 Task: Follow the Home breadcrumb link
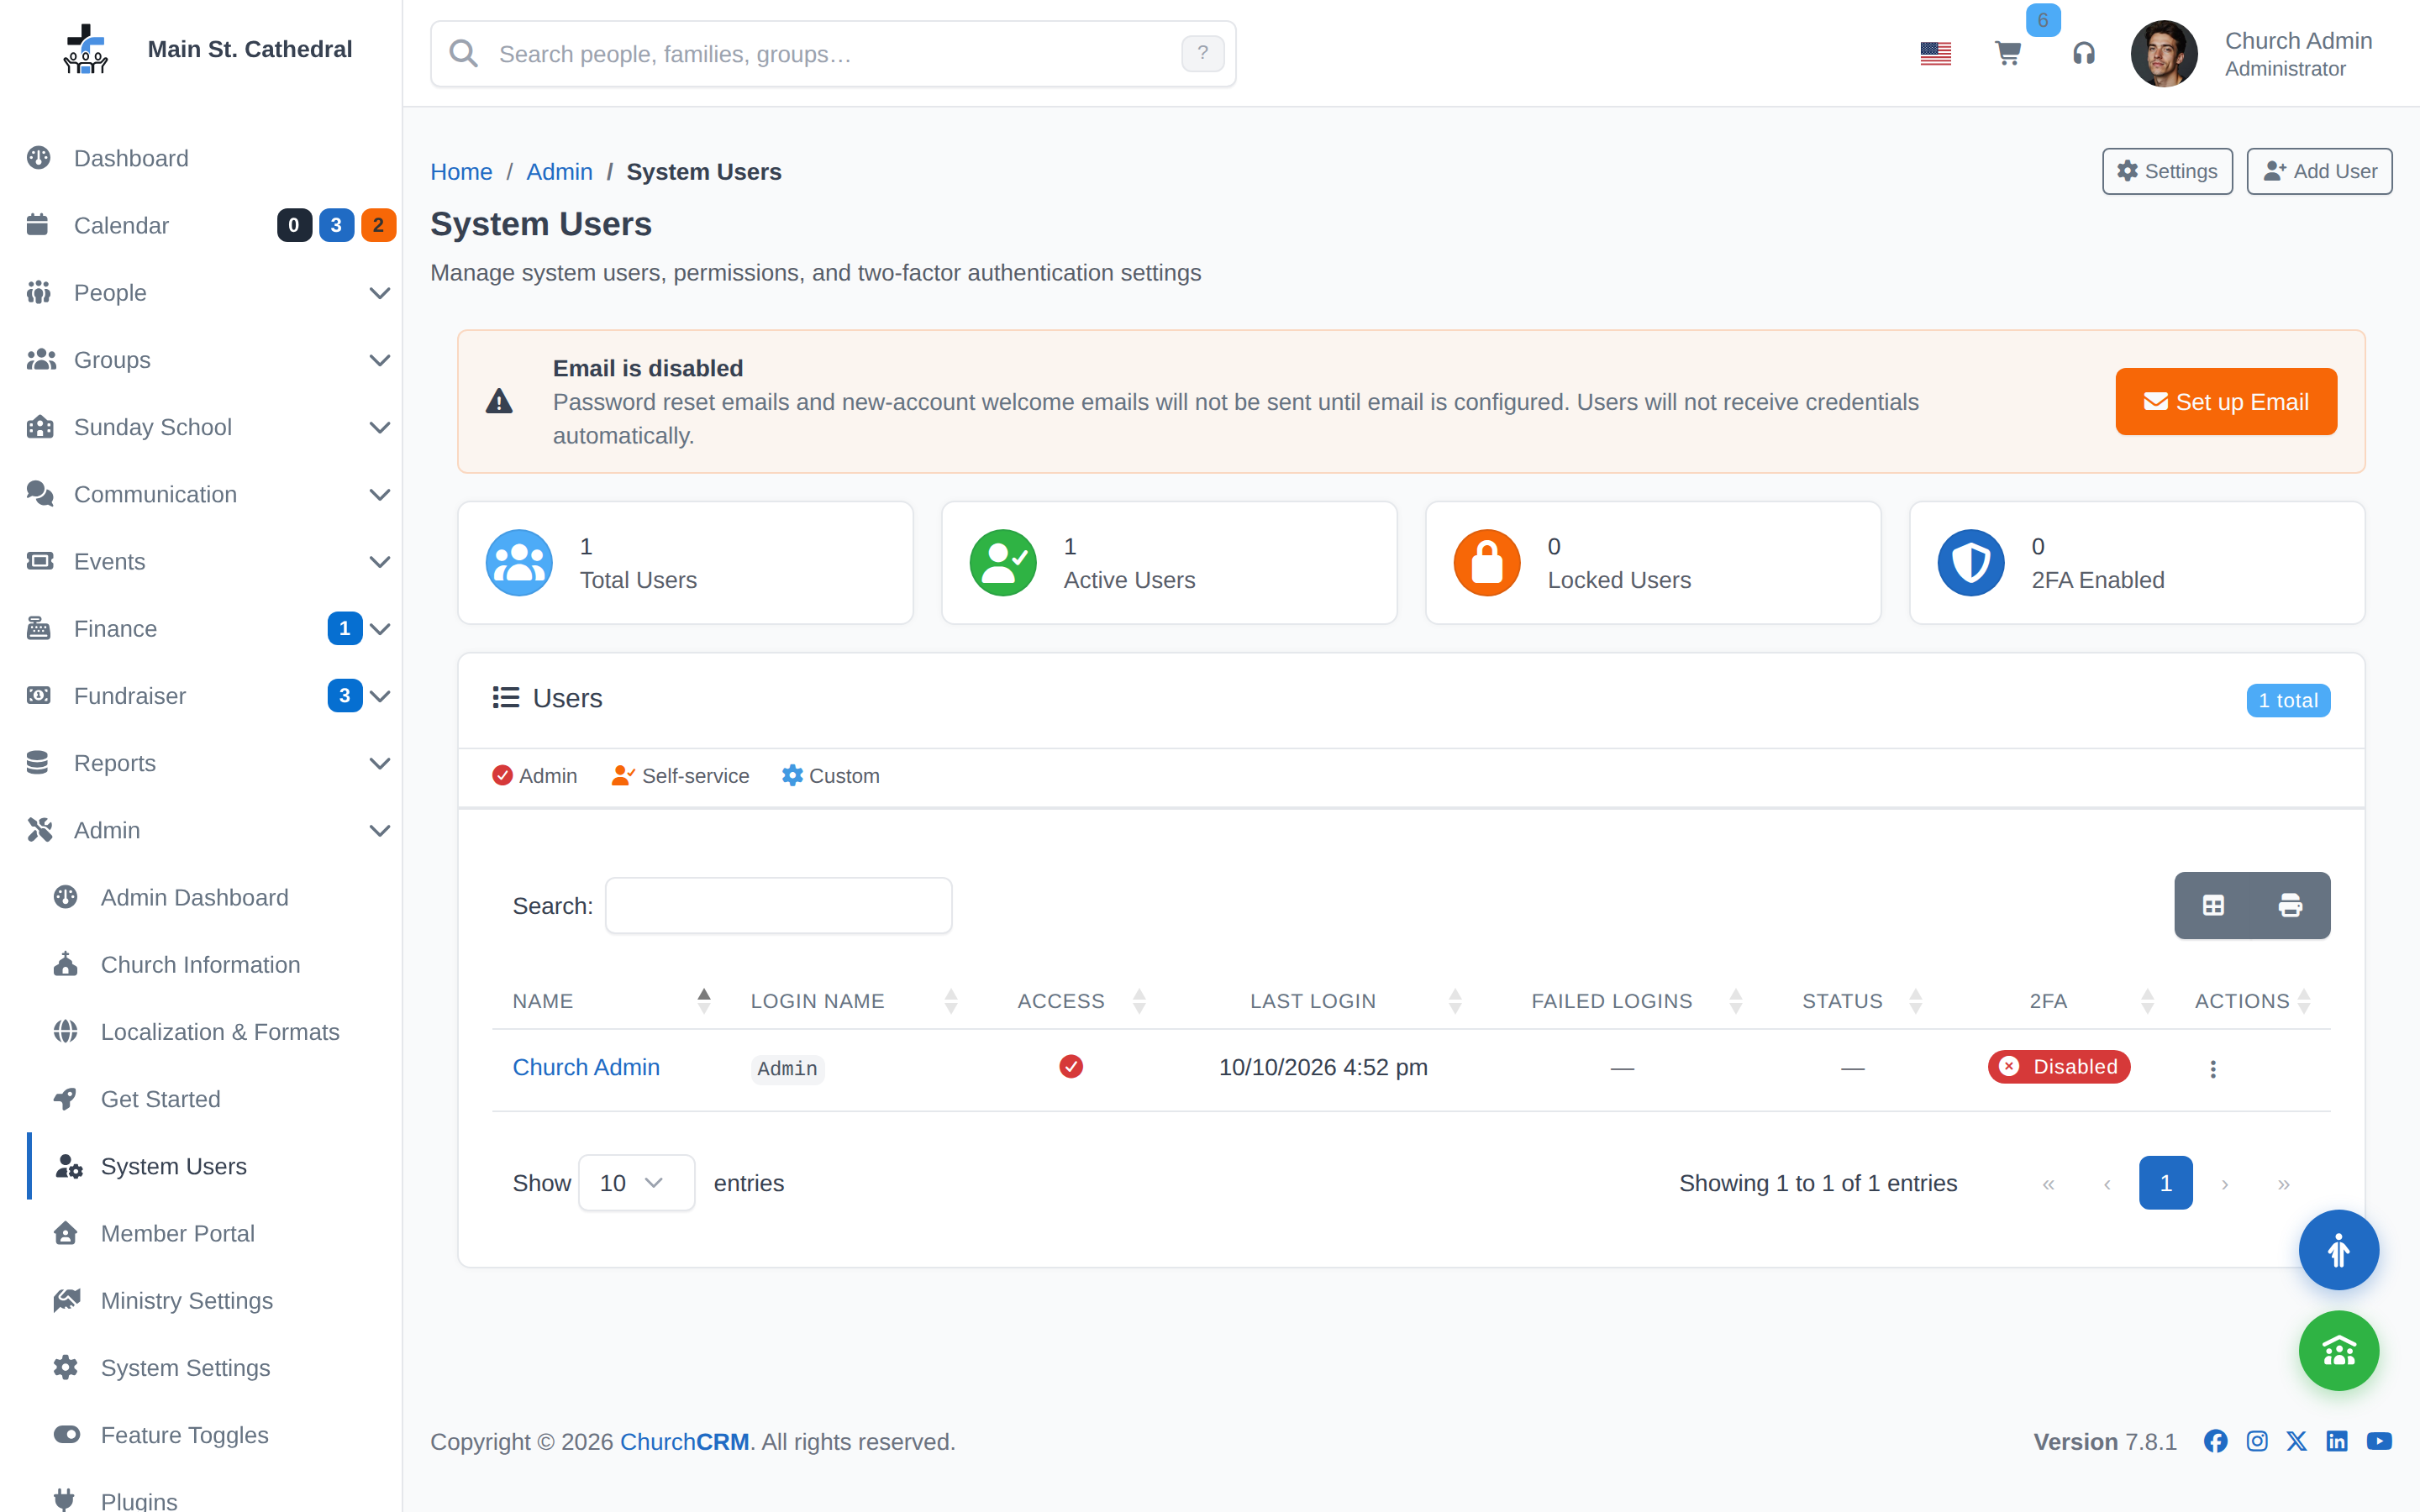pos(461,171)
